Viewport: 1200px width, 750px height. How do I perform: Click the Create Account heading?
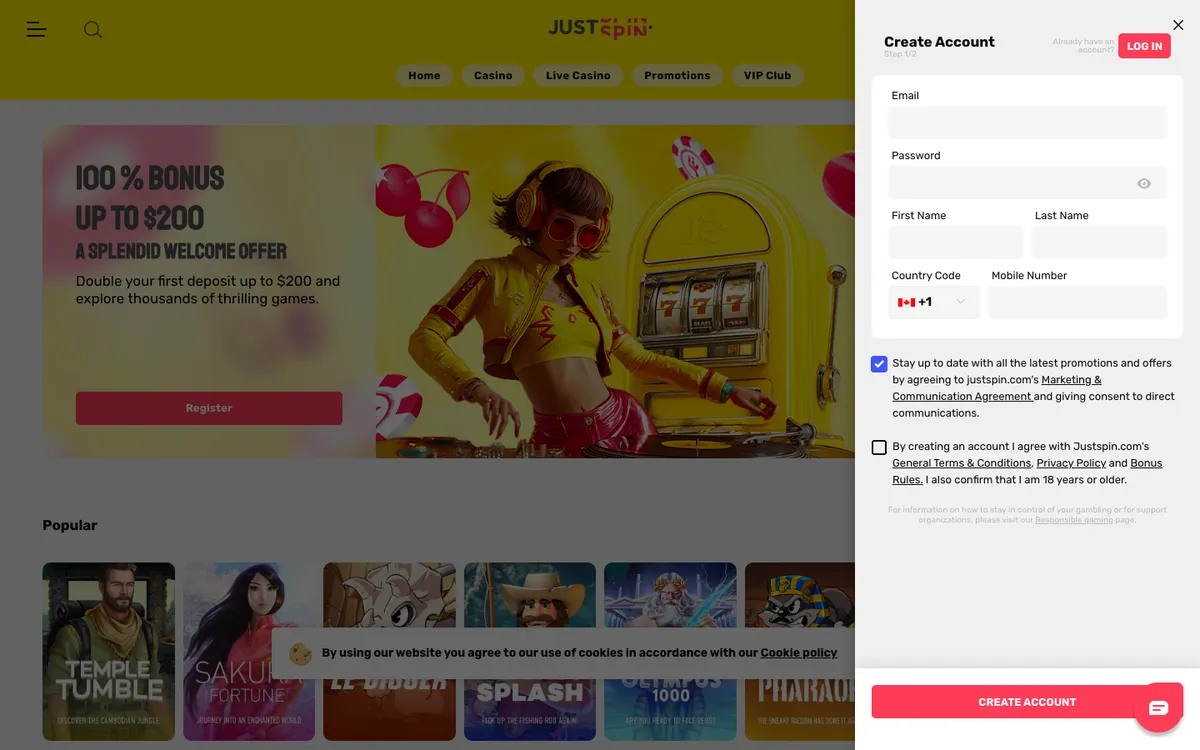[939, 41]
